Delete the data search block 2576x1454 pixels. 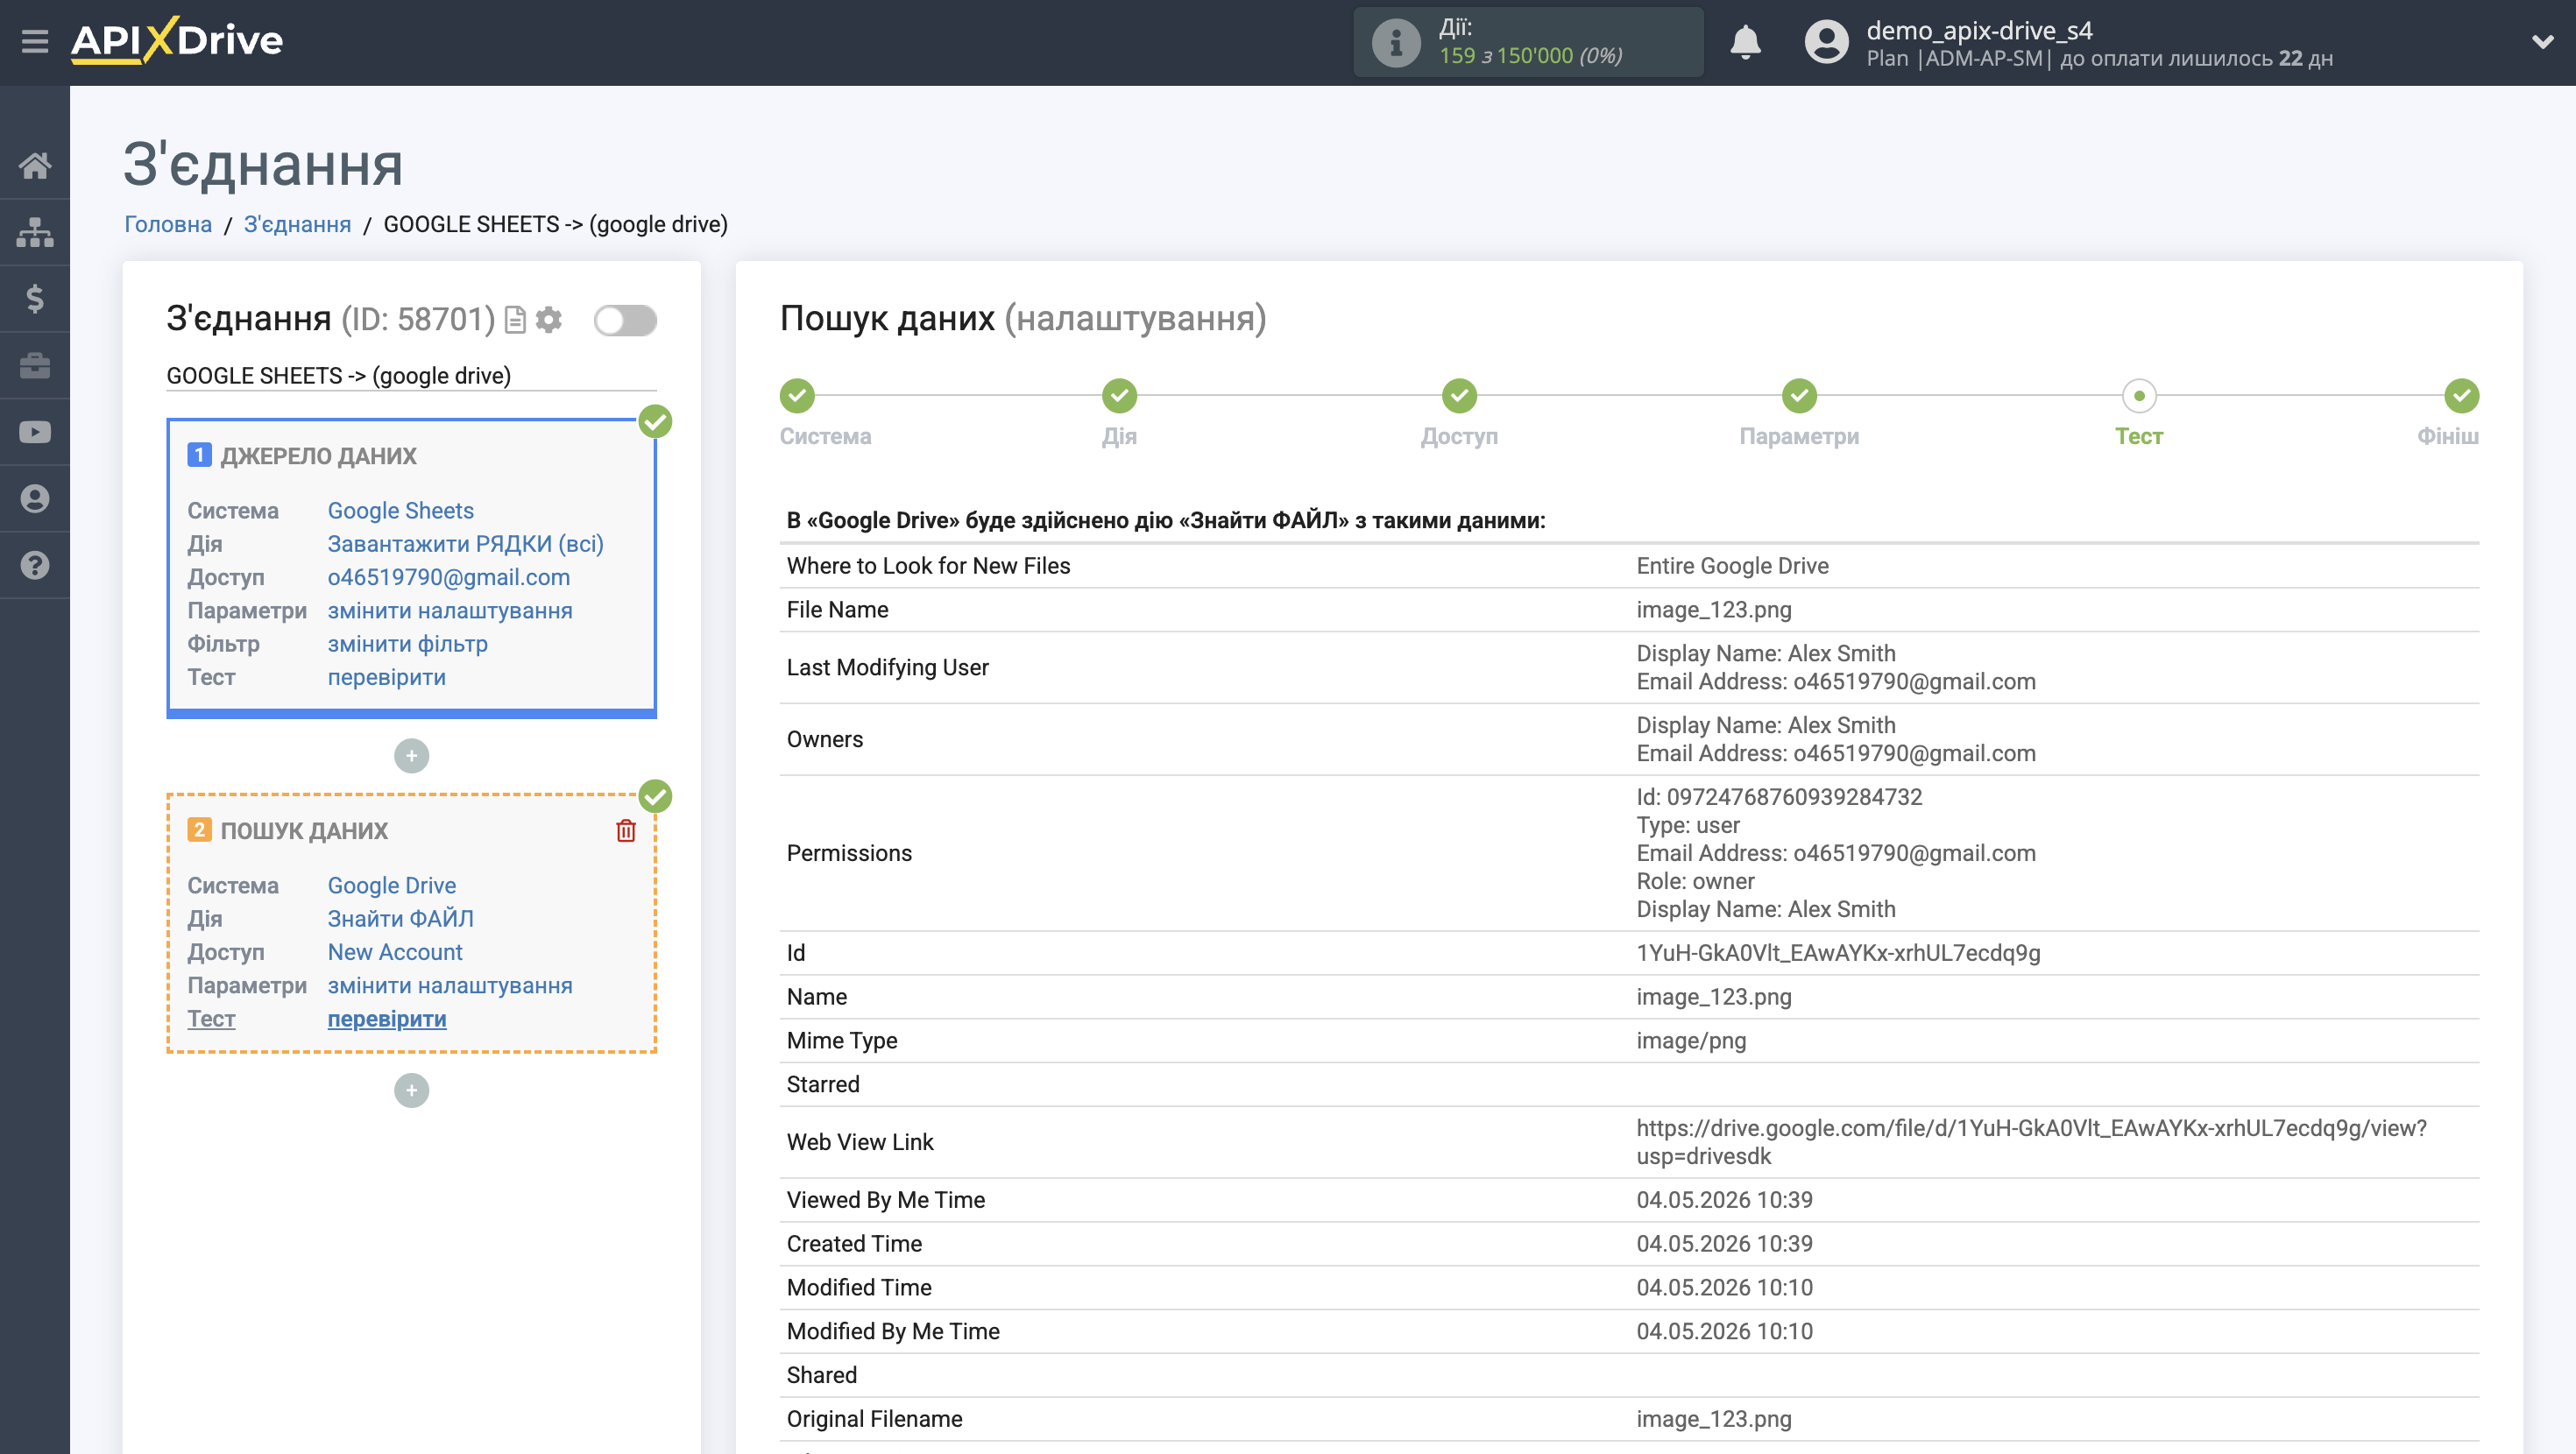tap(626, 830)
